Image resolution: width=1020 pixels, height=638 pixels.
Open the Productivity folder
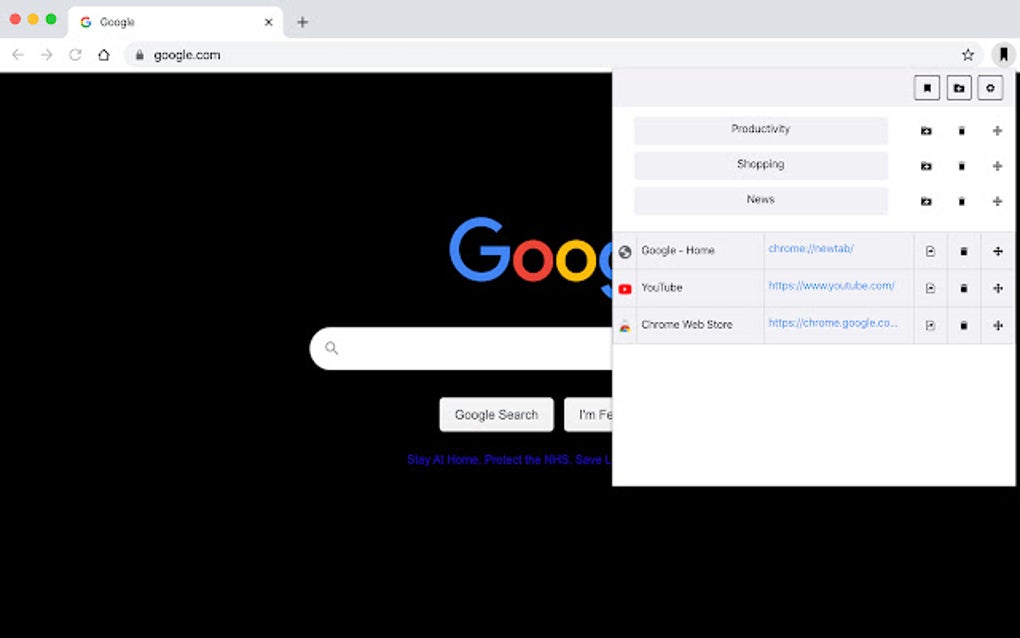coord(760,129)
